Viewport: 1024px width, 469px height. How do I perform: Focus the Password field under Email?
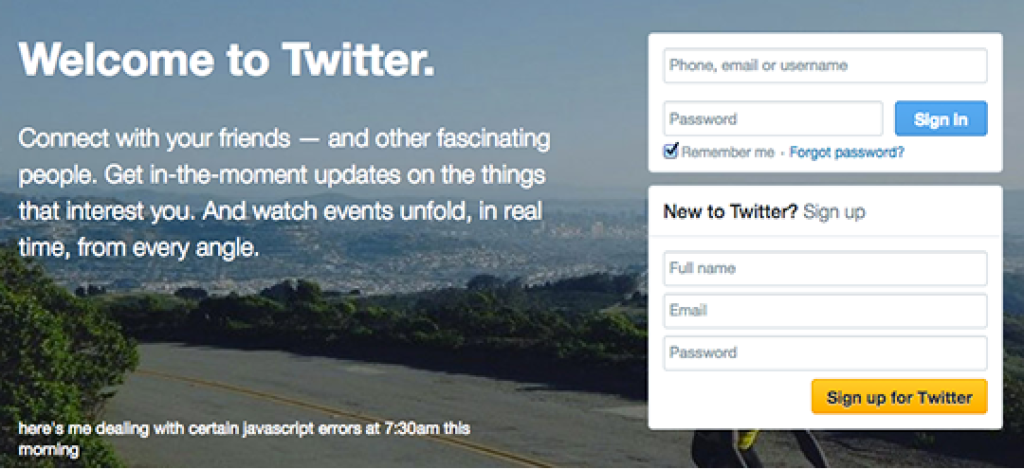tap(825, 353)
